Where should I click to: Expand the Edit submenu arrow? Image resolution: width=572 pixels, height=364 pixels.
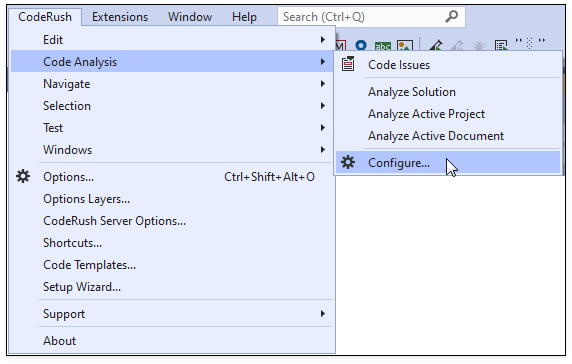coord(322,39)
